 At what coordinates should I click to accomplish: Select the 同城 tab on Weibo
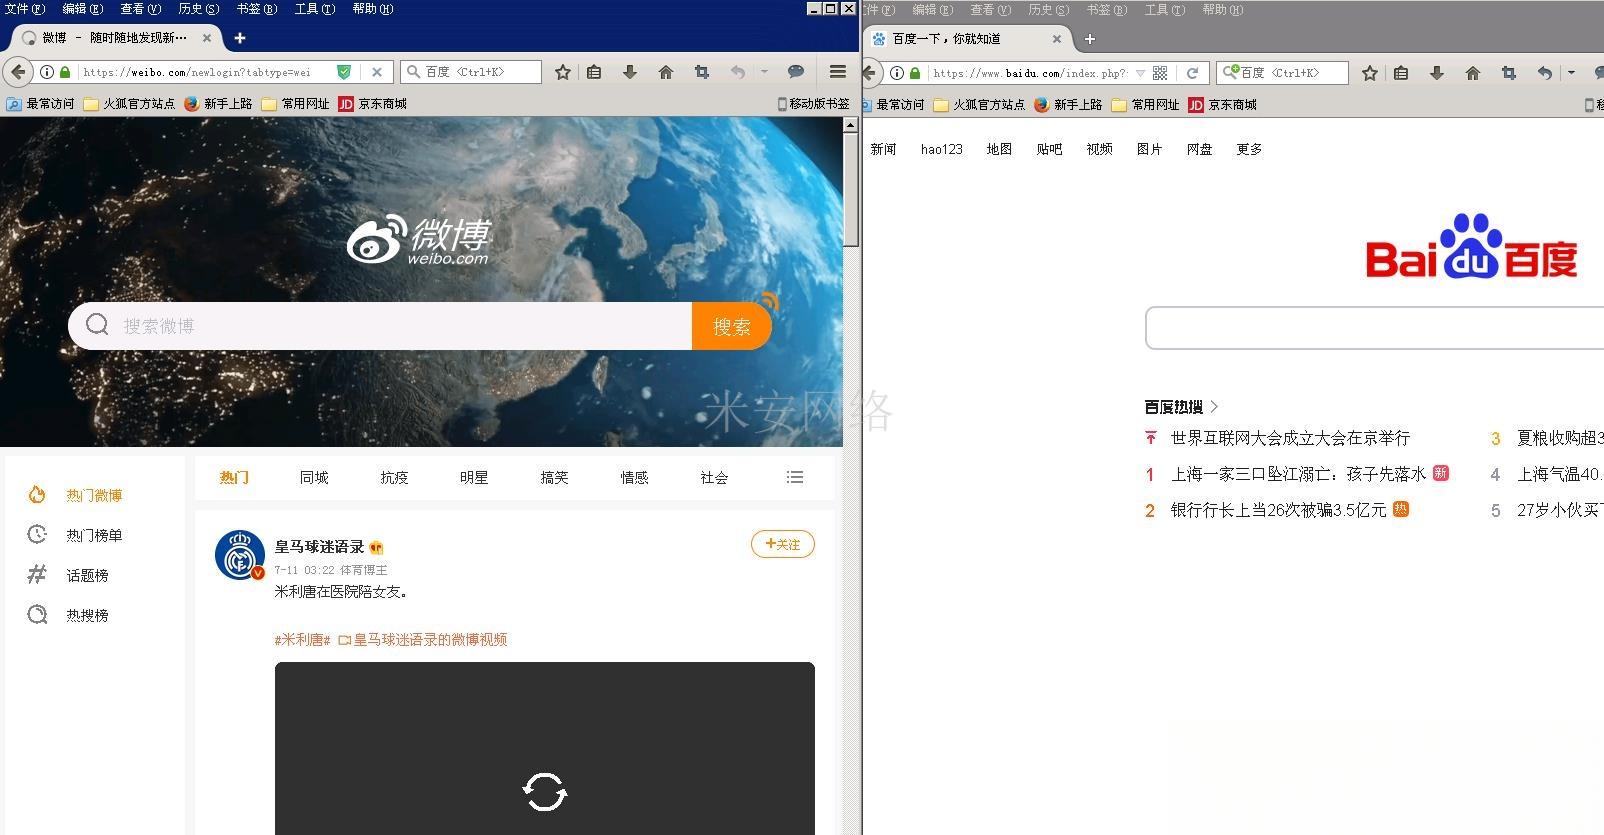[x=314, y=477]
